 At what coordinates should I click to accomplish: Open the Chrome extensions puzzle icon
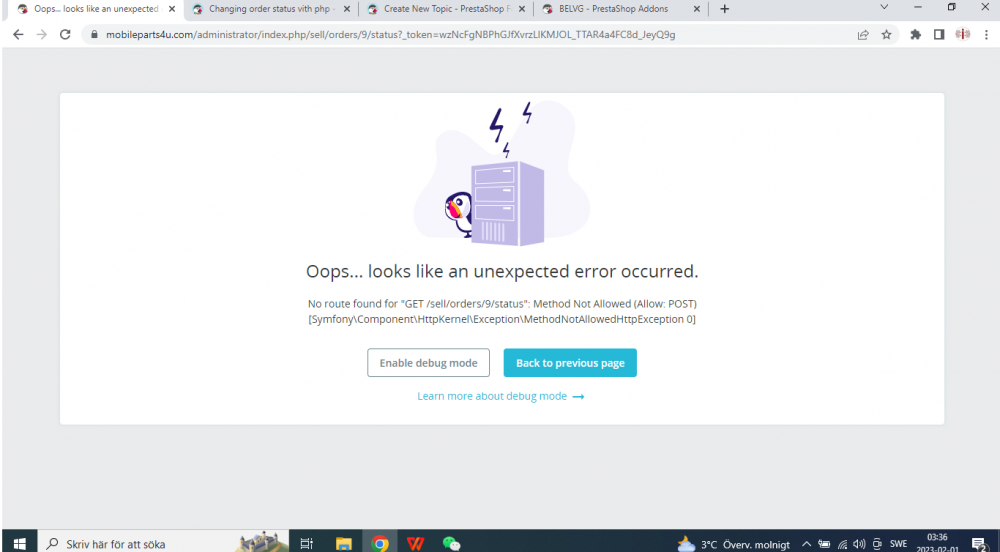pyautogui.click(x=916, y=34)
